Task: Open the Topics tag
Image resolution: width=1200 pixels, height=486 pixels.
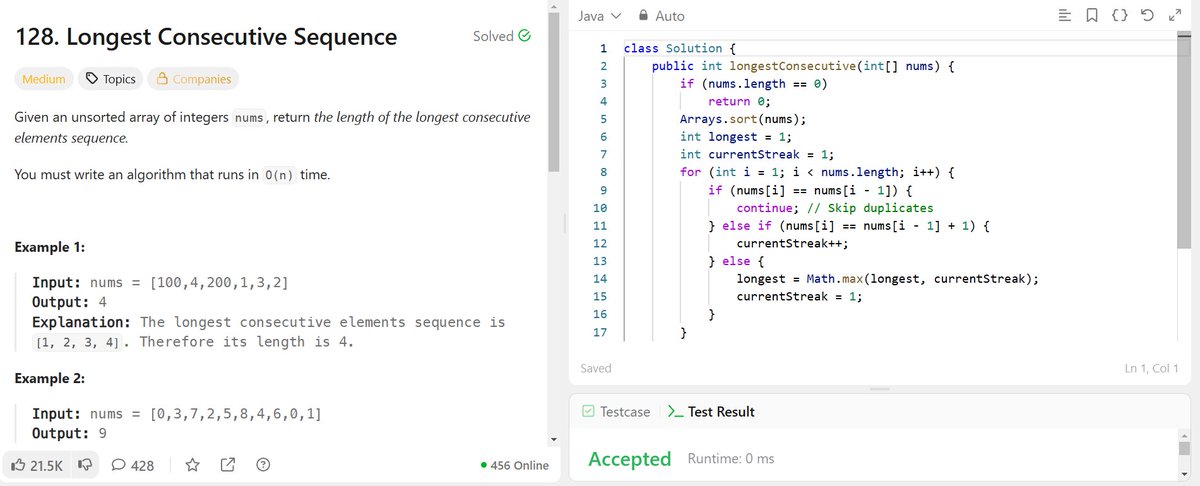Action: pyautogui.click(x=109, y=79)
